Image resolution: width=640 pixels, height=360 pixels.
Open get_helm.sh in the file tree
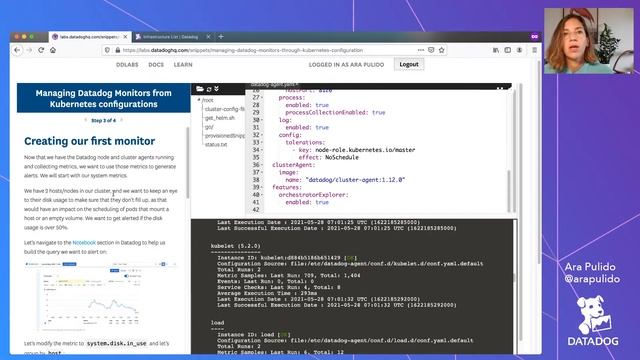click(220, 118)
